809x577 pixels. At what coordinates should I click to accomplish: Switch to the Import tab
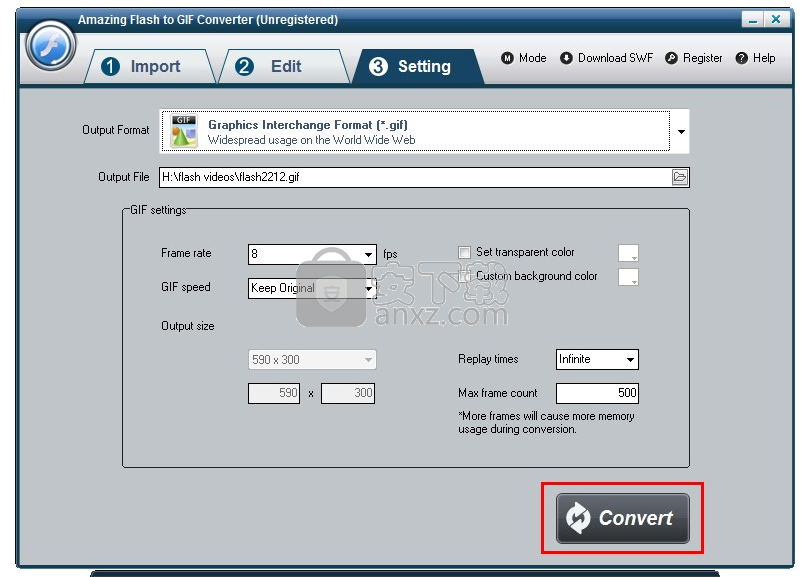coord(150,66)
